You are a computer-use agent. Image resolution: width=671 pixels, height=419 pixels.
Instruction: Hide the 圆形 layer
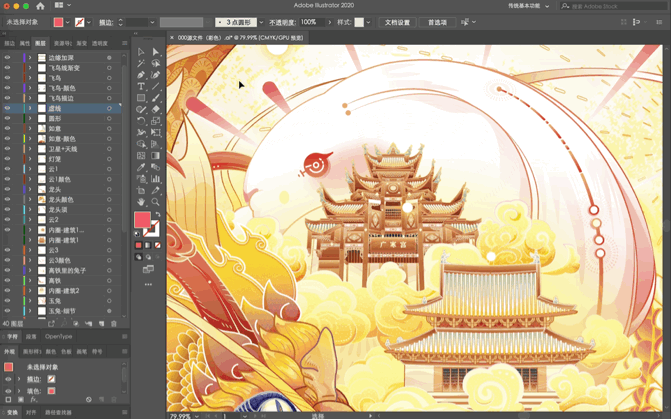pyautogui.click(x=7, y=119)
